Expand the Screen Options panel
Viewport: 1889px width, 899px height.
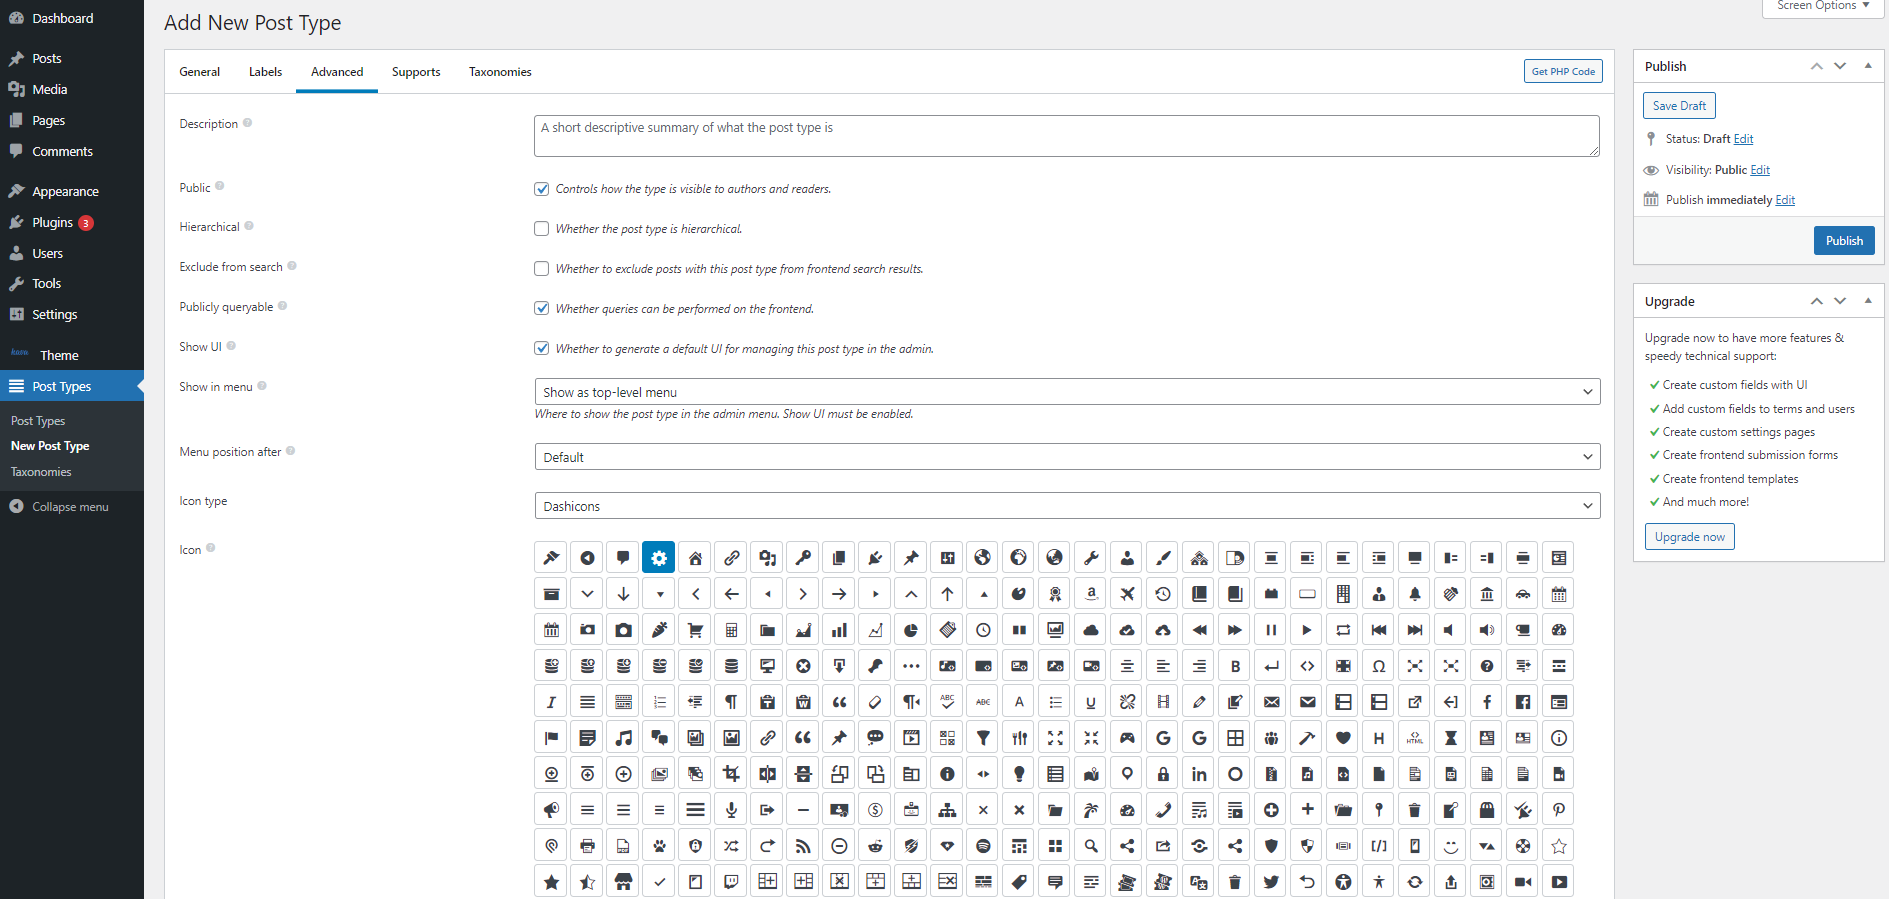(1823, 6)
